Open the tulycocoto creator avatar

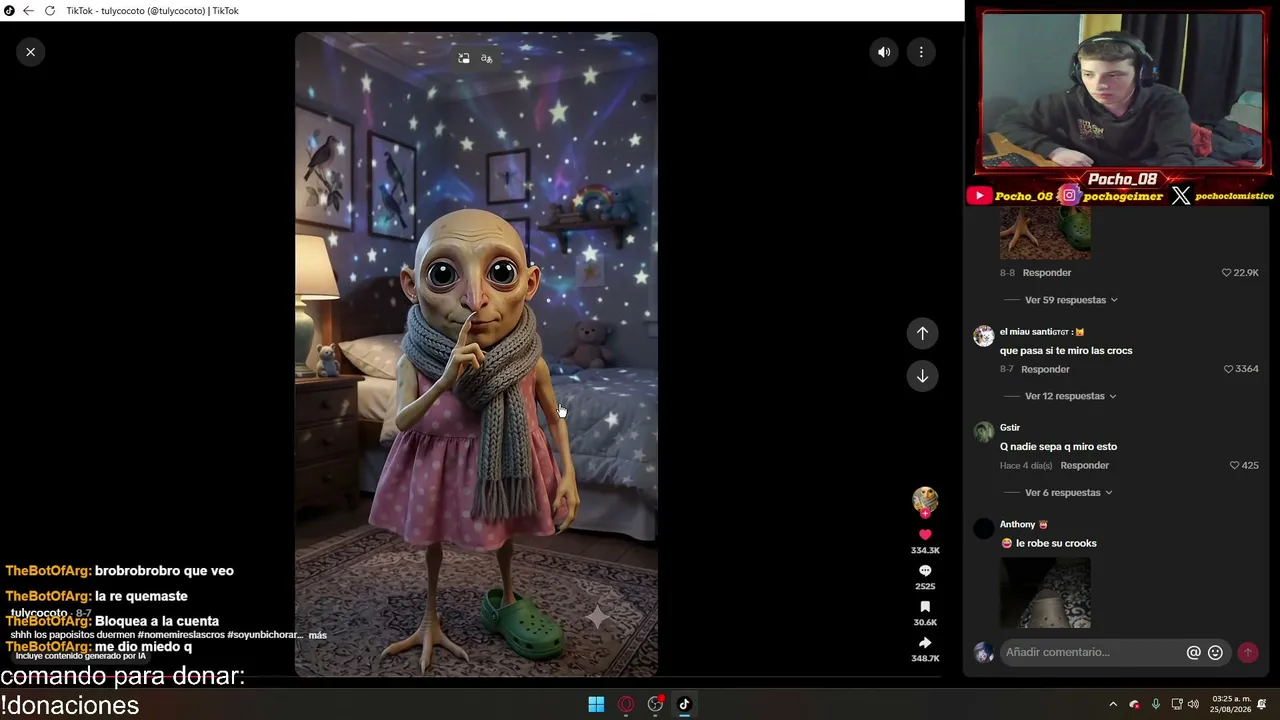925,499
